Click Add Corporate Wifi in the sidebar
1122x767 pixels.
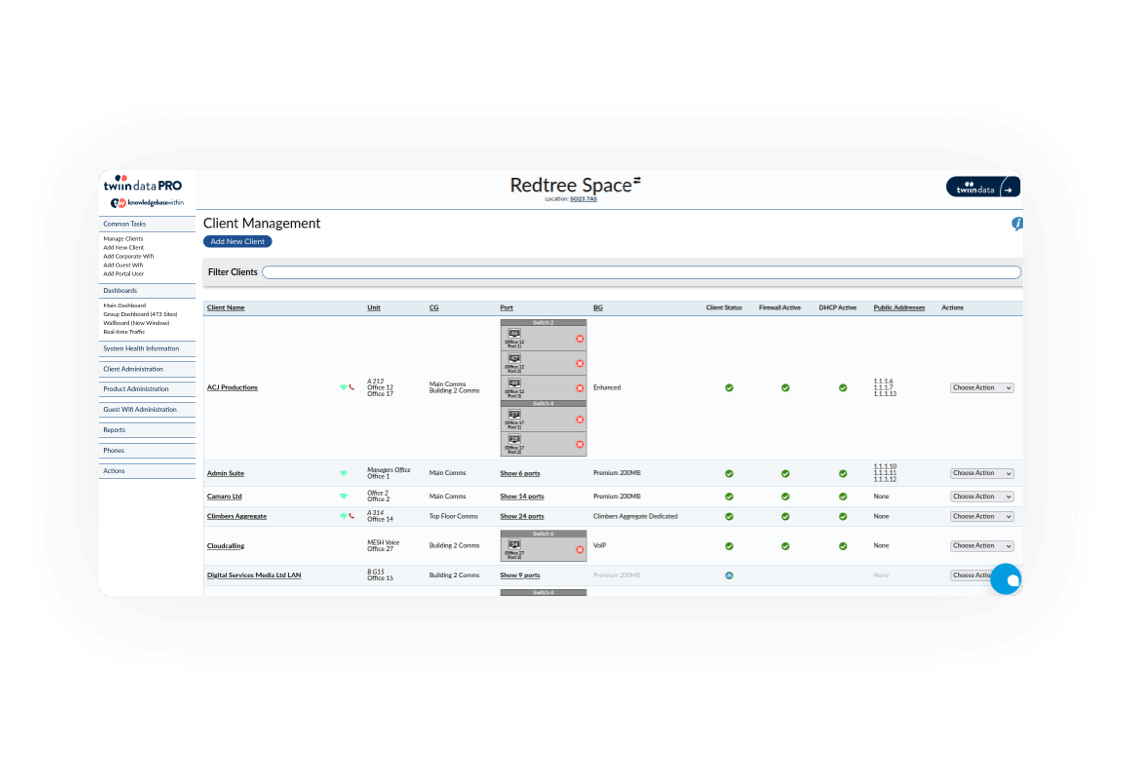129,256
